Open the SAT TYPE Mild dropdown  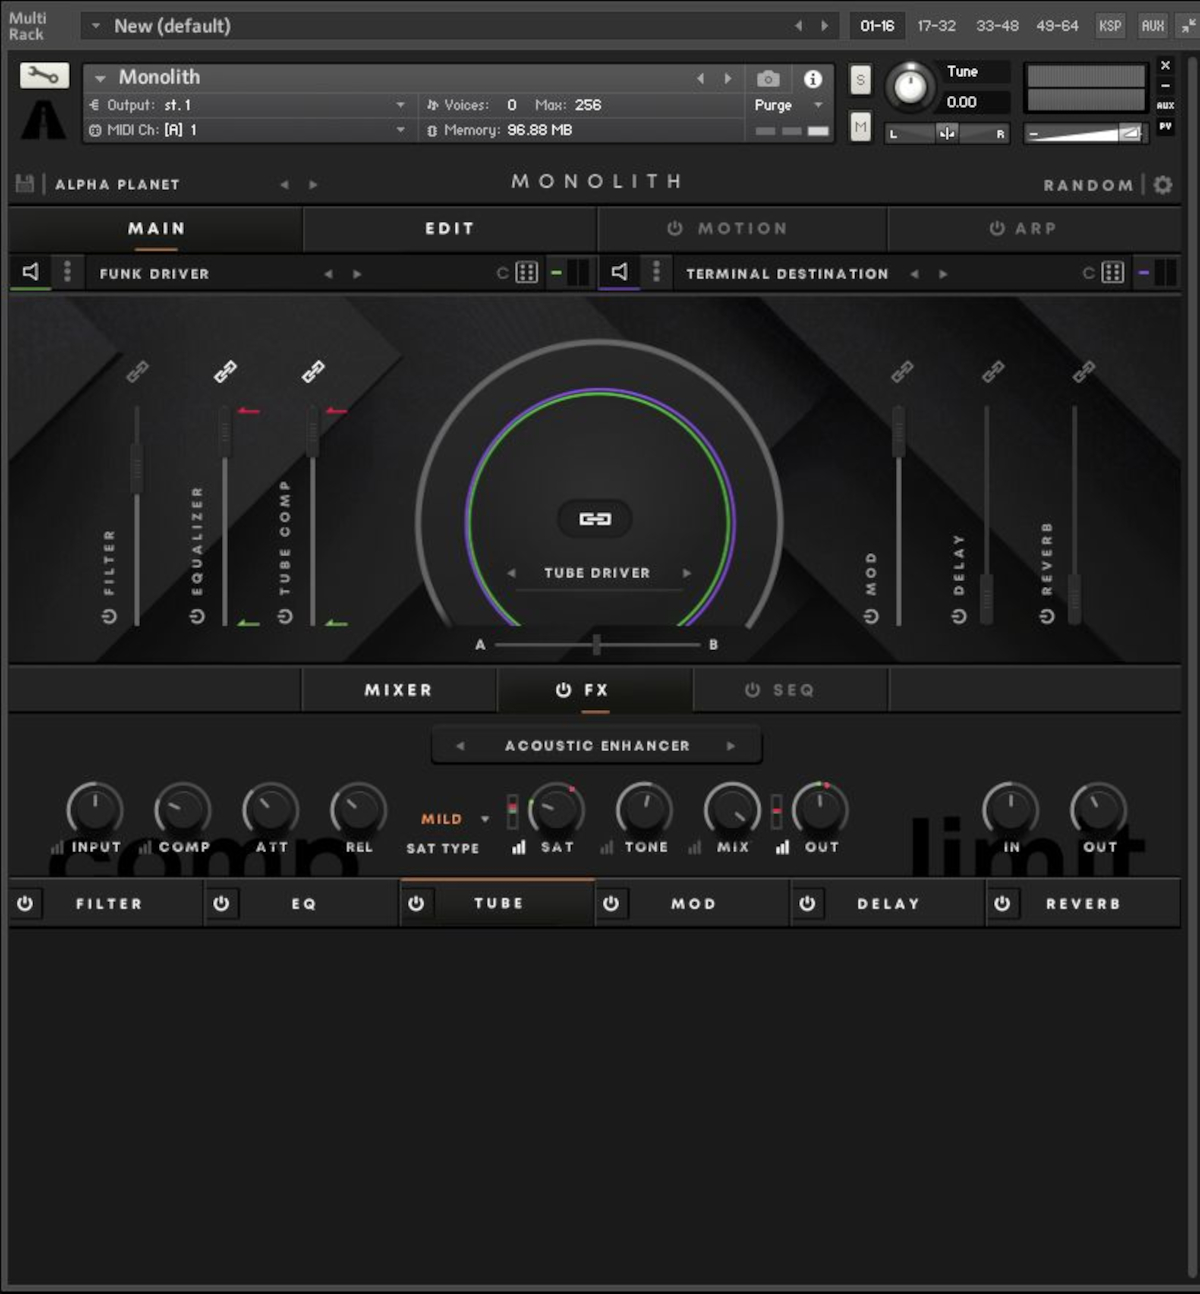point(455,819)
